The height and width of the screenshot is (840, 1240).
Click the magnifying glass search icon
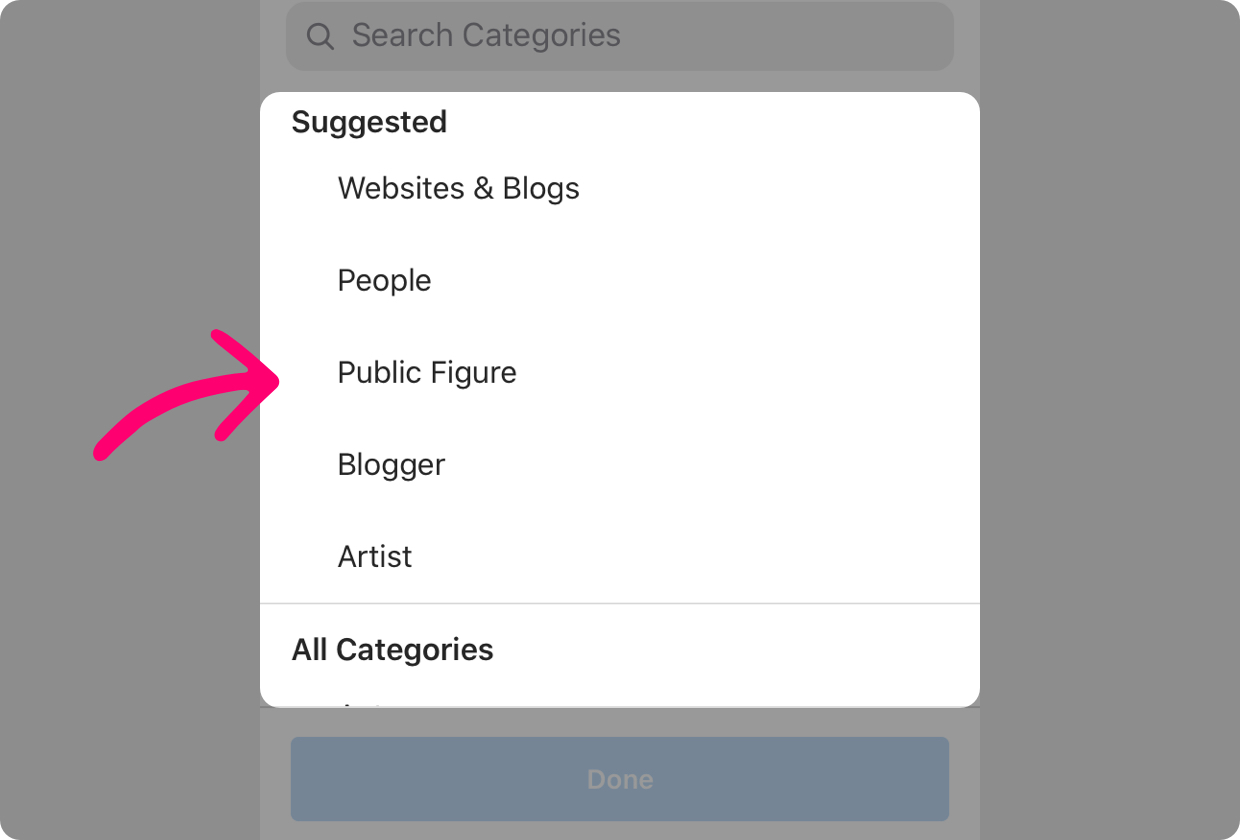tap(320, 36)
